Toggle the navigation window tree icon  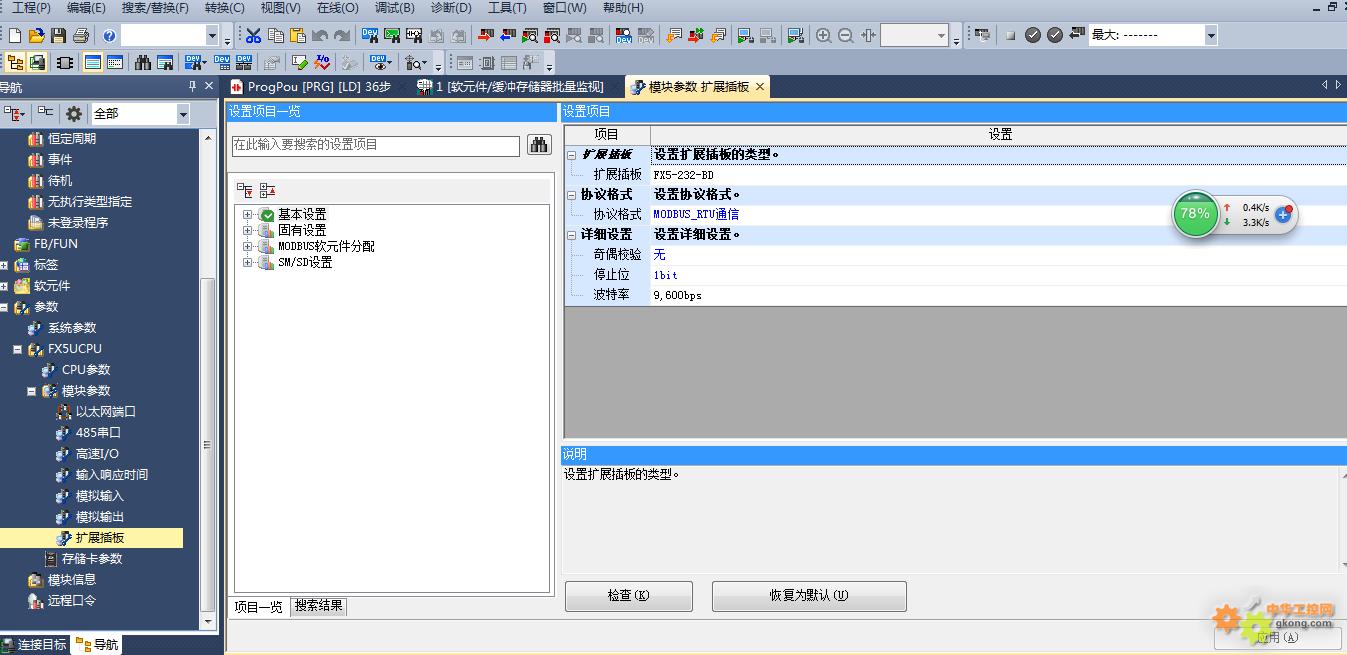point(15,62)
